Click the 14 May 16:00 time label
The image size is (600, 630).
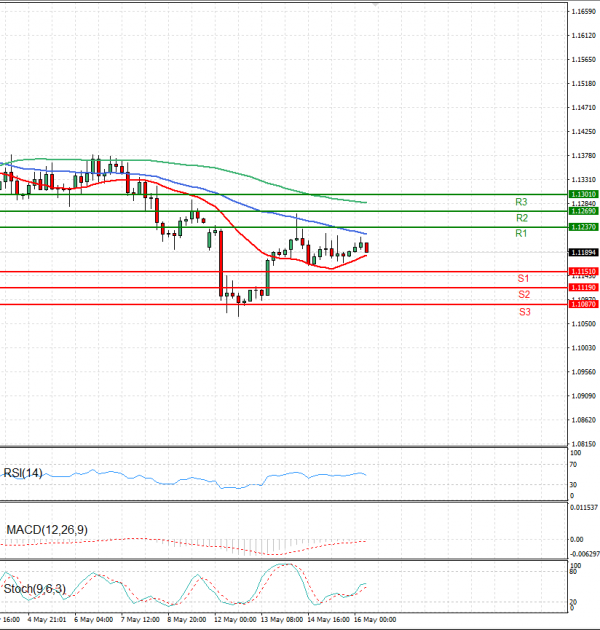point(328,620)
